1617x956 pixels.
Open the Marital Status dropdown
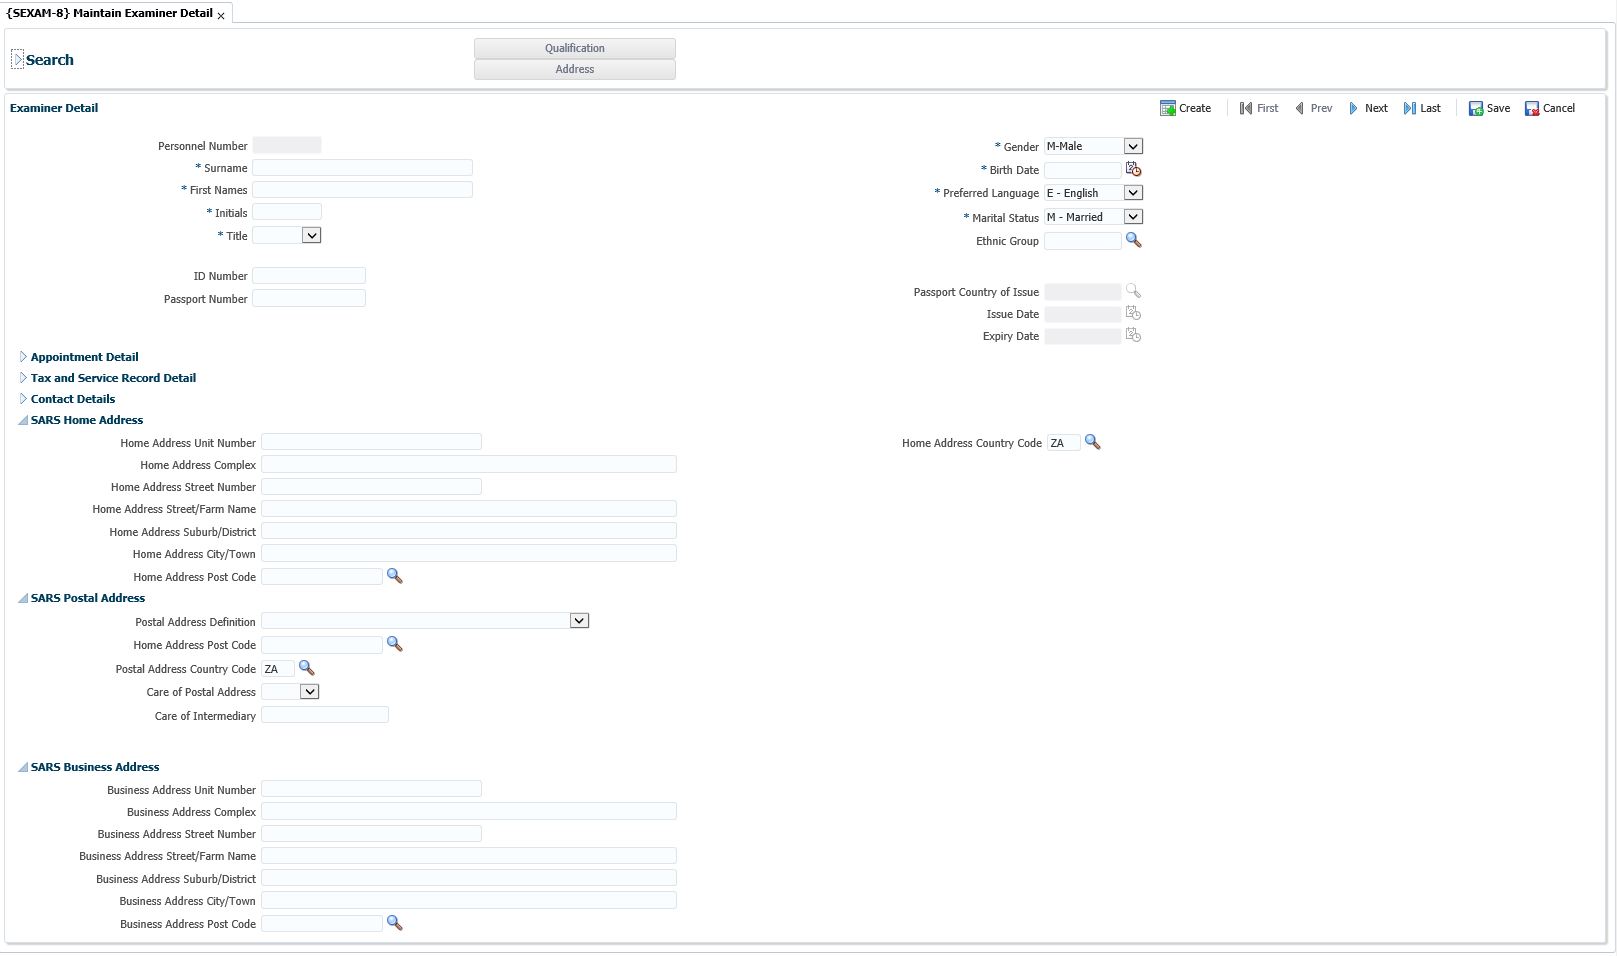[1131, 216]
